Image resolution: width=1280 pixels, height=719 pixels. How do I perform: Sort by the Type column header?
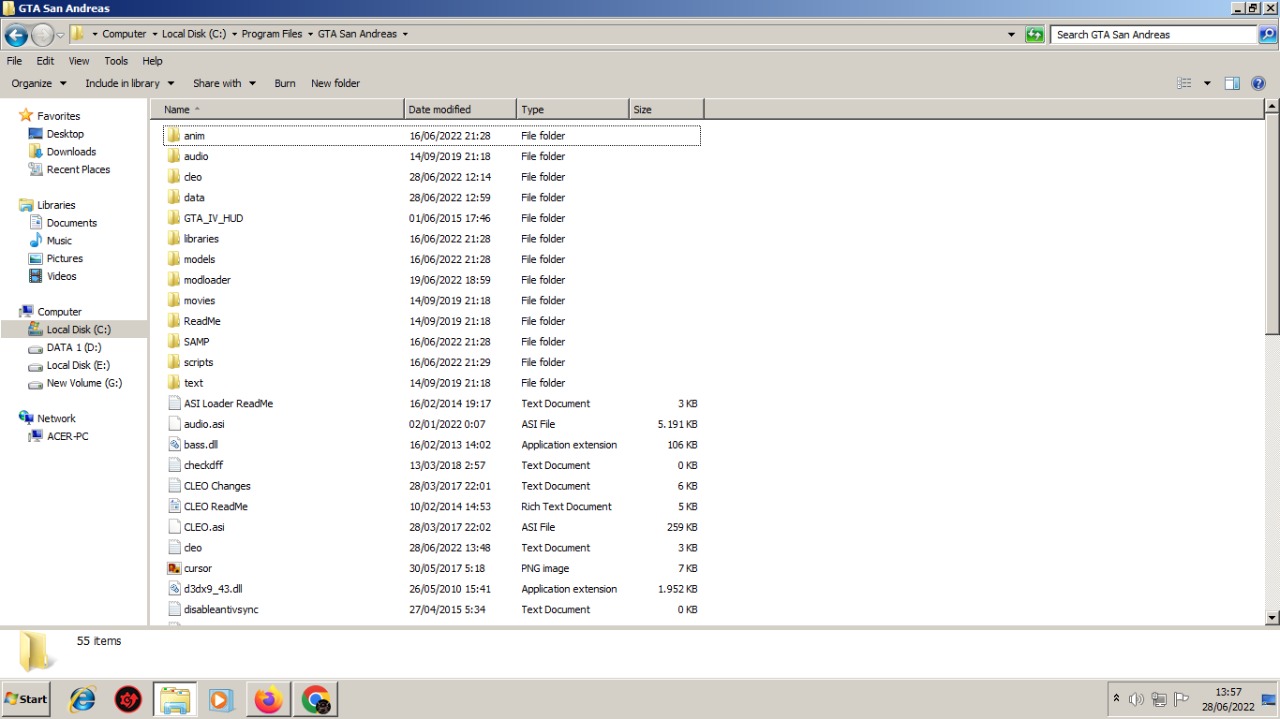coord(573,109)
